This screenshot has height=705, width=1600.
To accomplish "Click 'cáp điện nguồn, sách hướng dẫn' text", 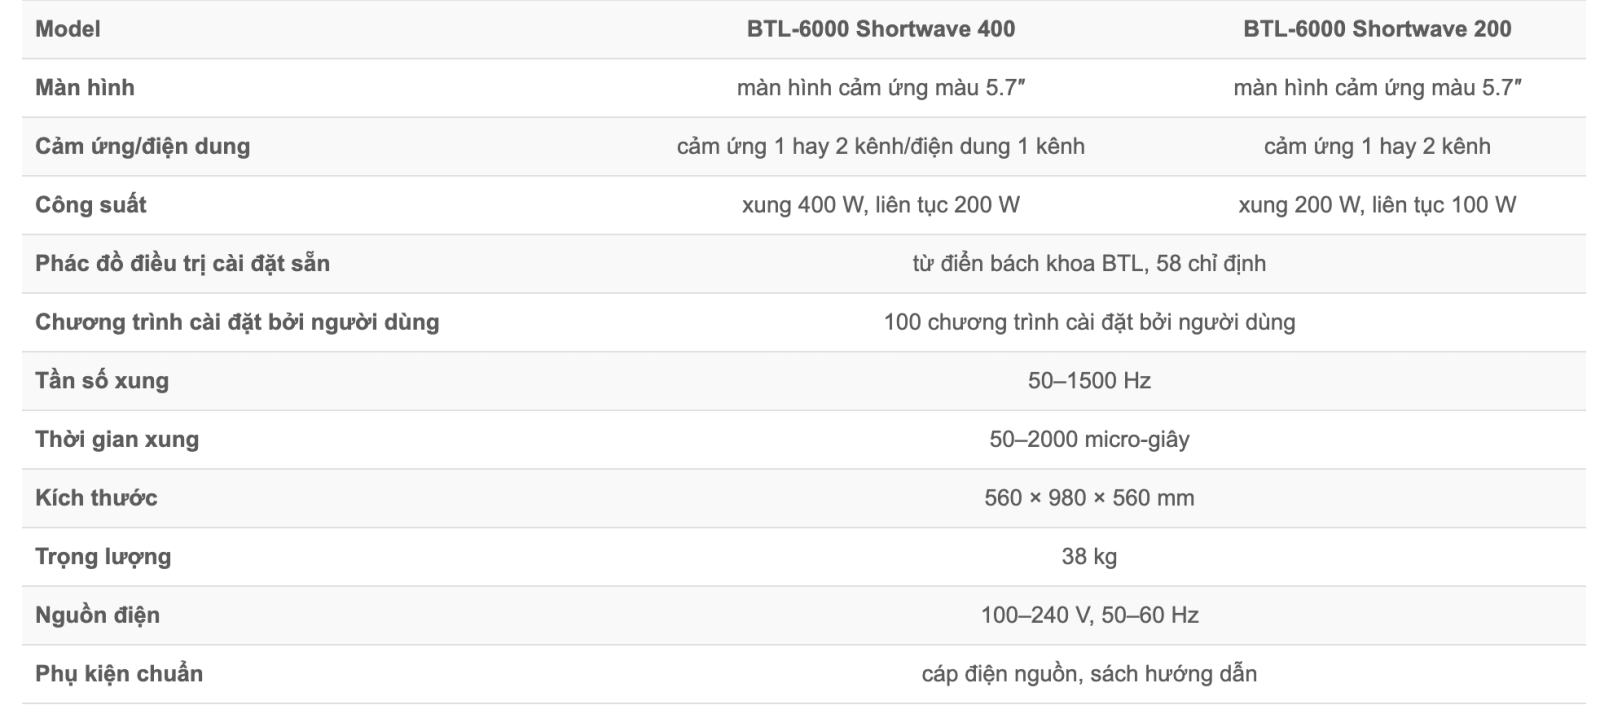I will click(x=1089, y=674).
